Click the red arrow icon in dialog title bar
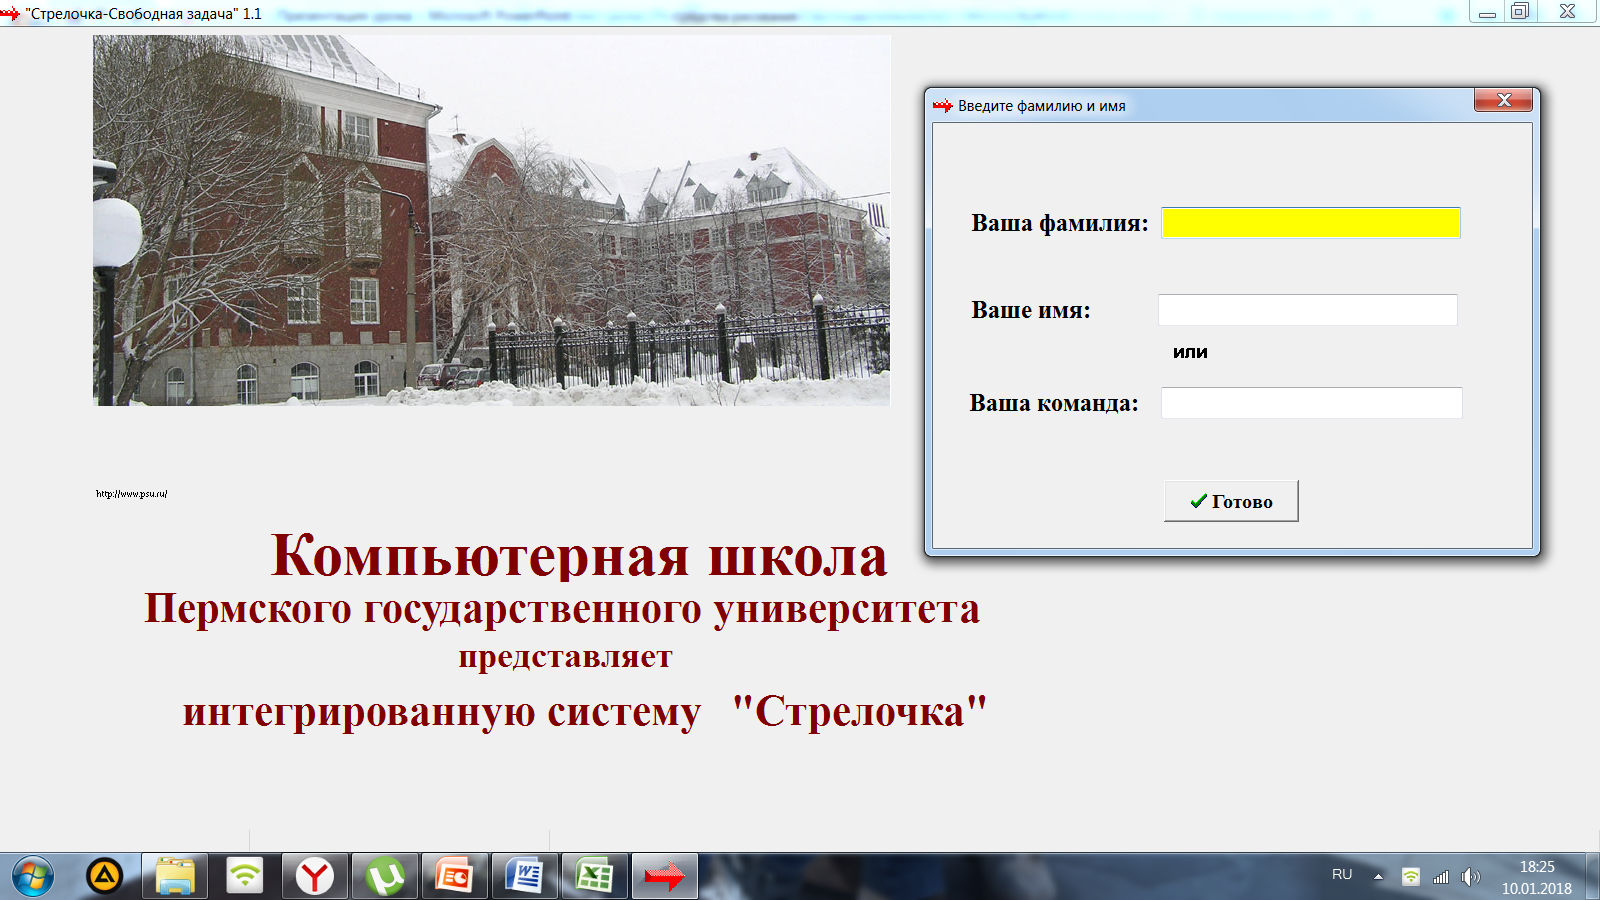 click(x=943, y=106)
